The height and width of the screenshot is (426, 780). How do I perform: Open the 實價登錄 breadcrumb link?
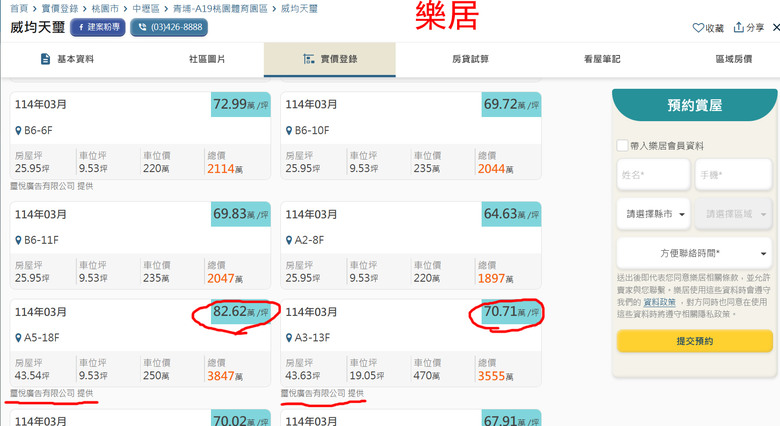pyautogui.click(x=60, y=8)
